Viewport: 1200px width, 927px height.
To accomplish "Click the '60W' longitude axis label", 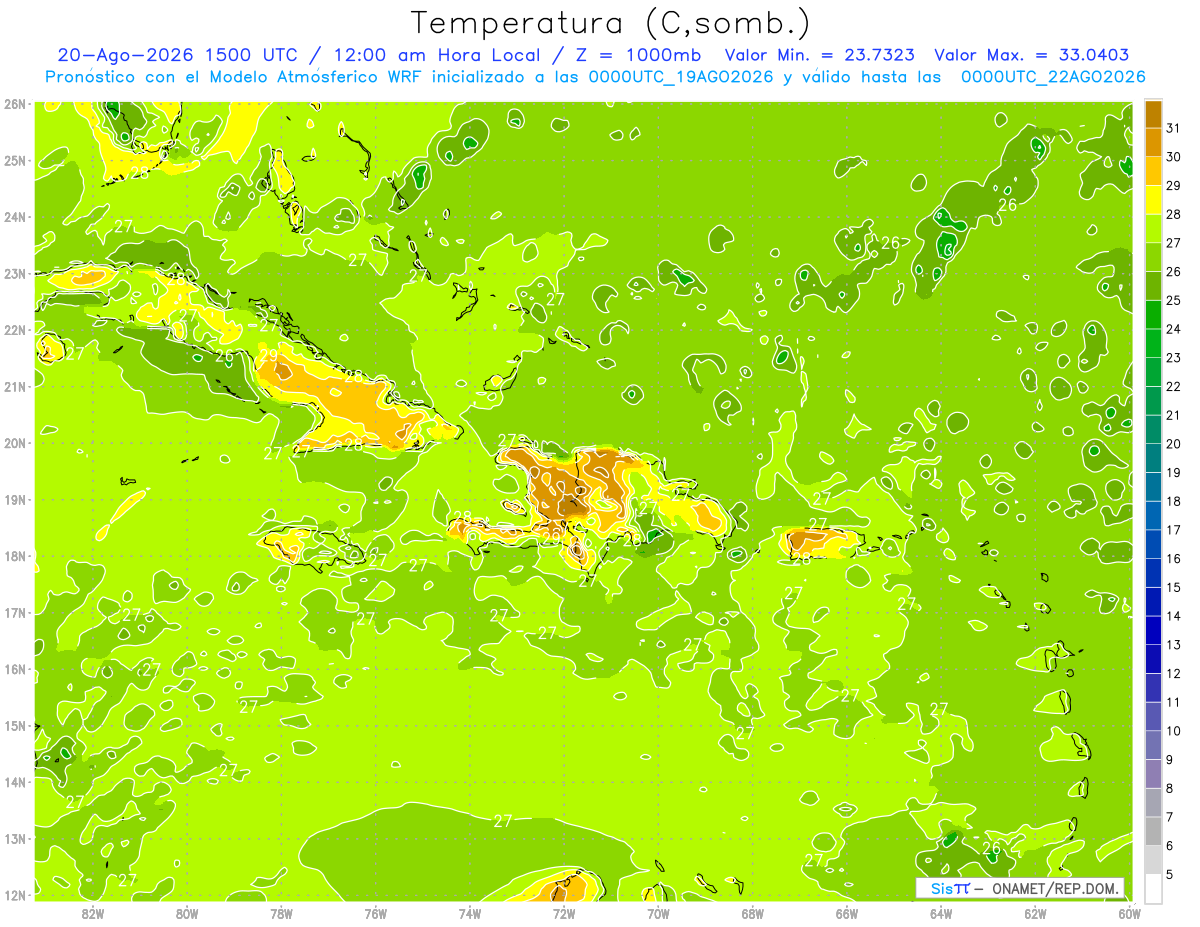I will pos(1129,913).
